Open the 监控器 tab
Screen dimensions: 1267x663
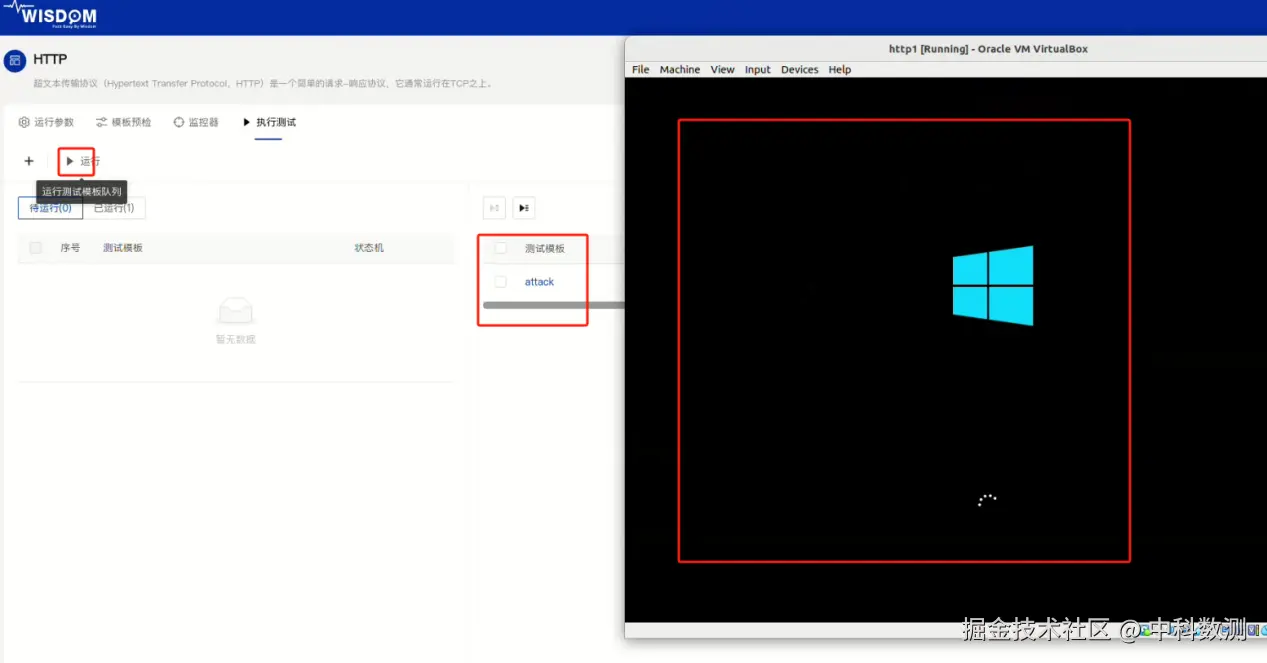196,122
